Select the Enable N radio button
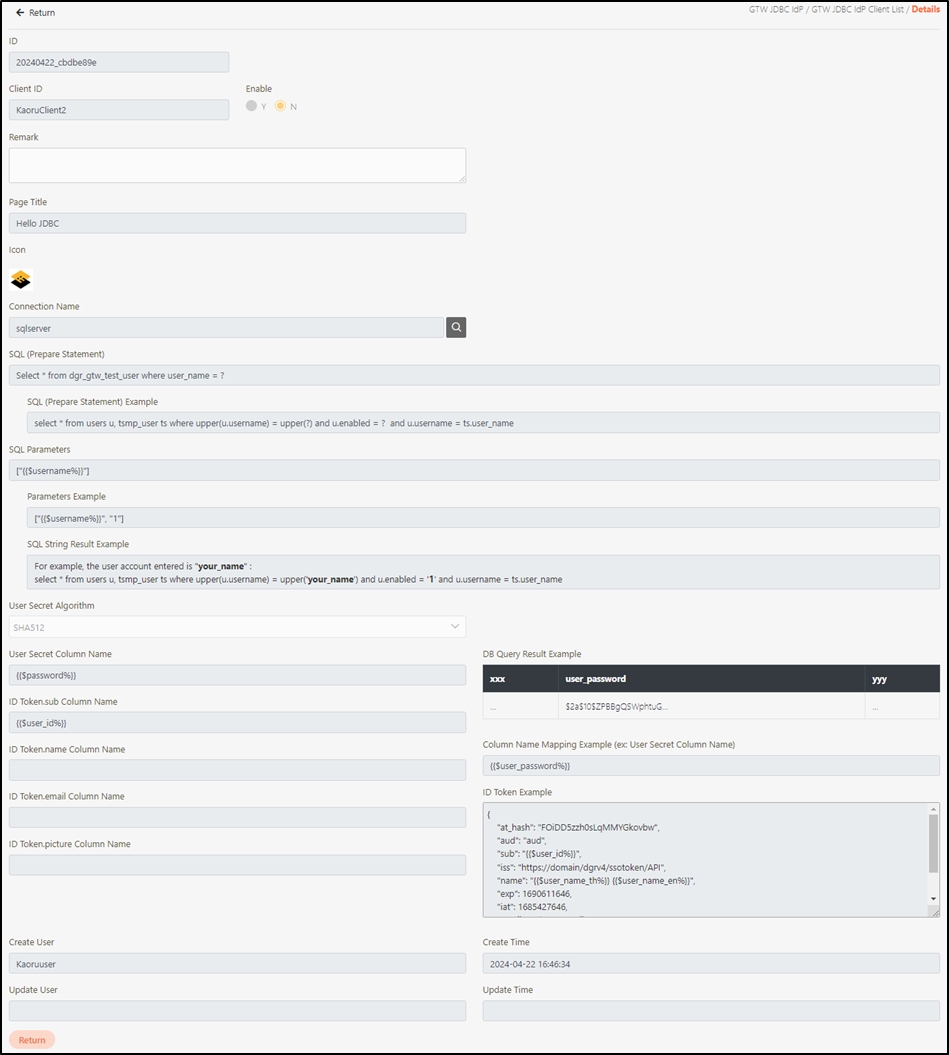 click(281, 106)
